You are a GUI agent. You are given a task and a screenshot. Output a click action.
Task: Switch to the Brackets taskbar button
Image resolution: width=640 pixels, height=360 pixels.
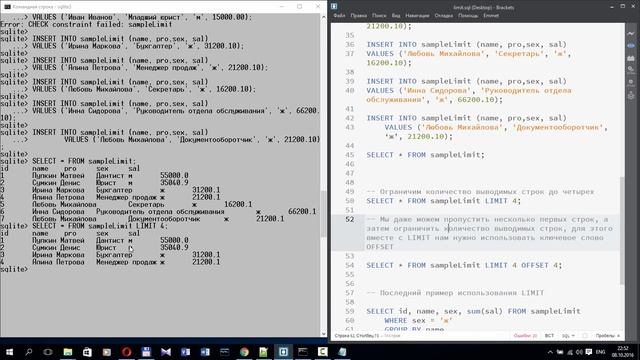coord(283,352)
